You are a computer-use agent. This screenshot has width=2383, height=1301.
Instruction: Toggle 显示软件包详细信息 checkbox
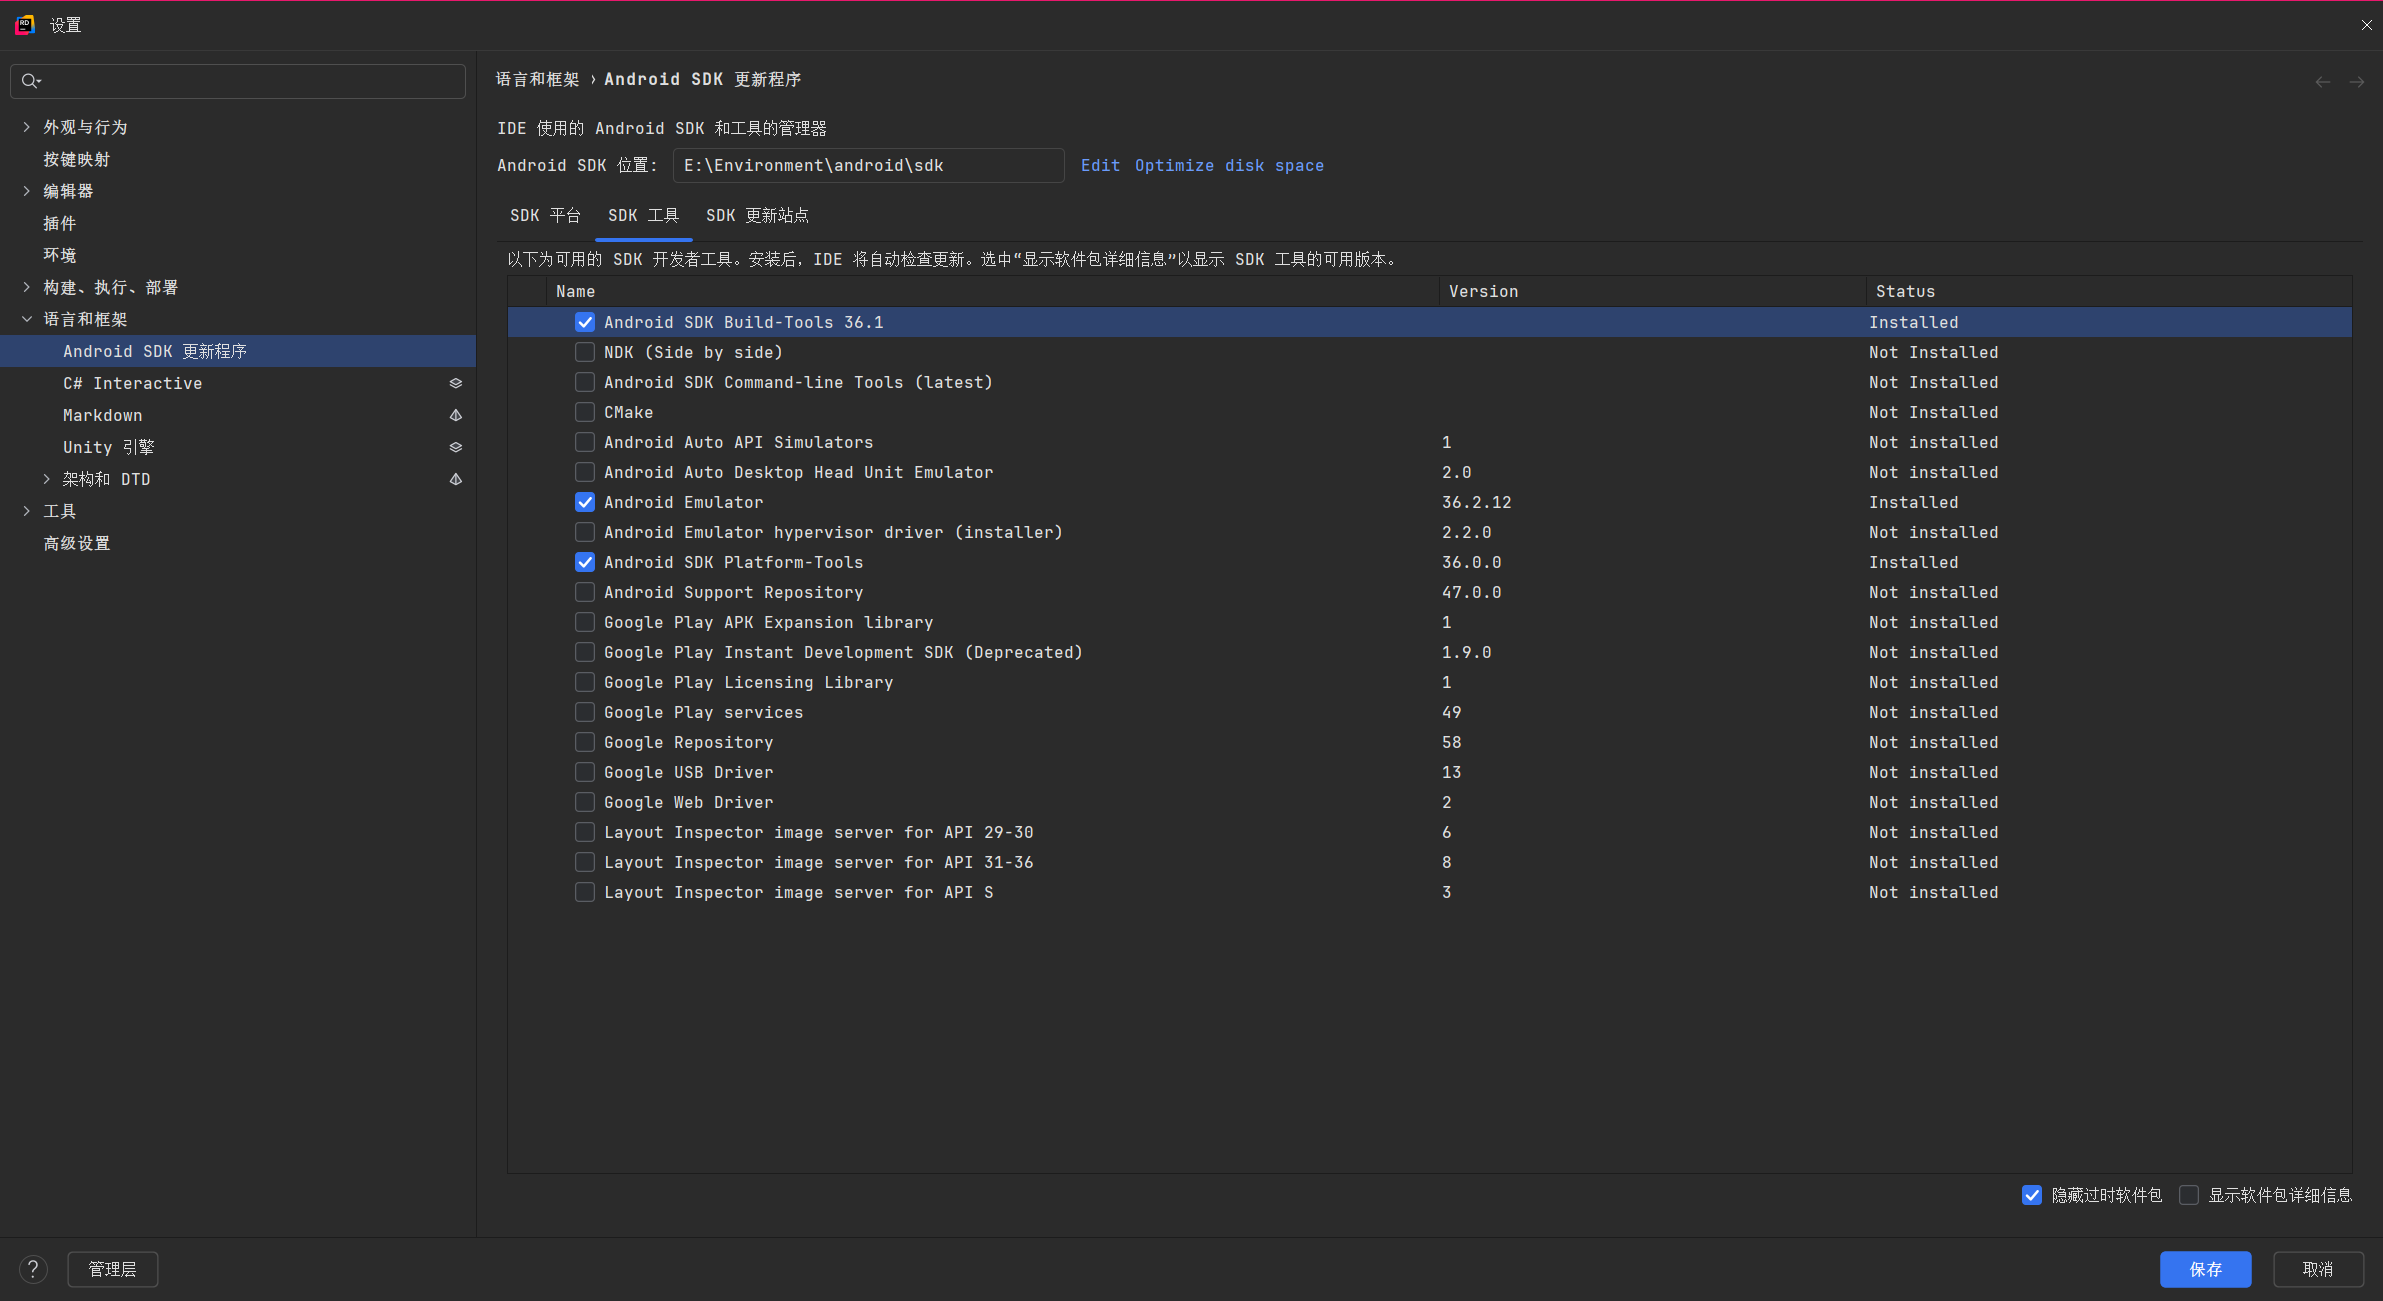click(x=2189, y=1195)
